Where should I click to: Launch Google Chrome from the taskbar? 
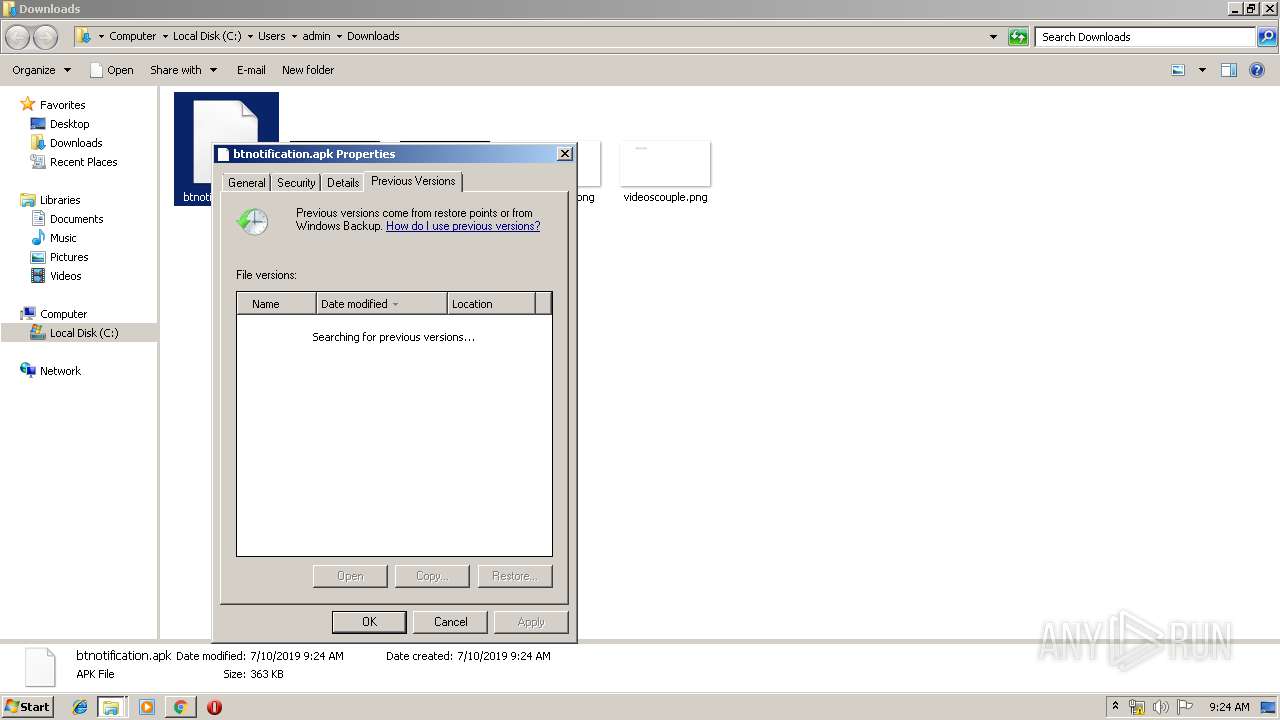pos(180,707)
